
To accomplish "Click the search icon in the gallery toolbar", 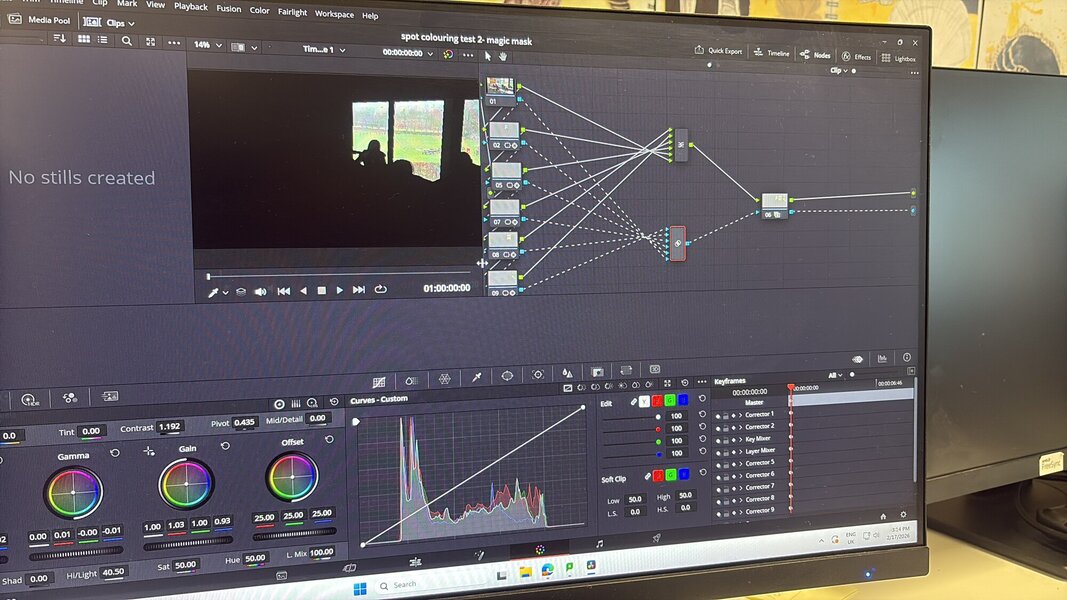I will click(126, 41).
